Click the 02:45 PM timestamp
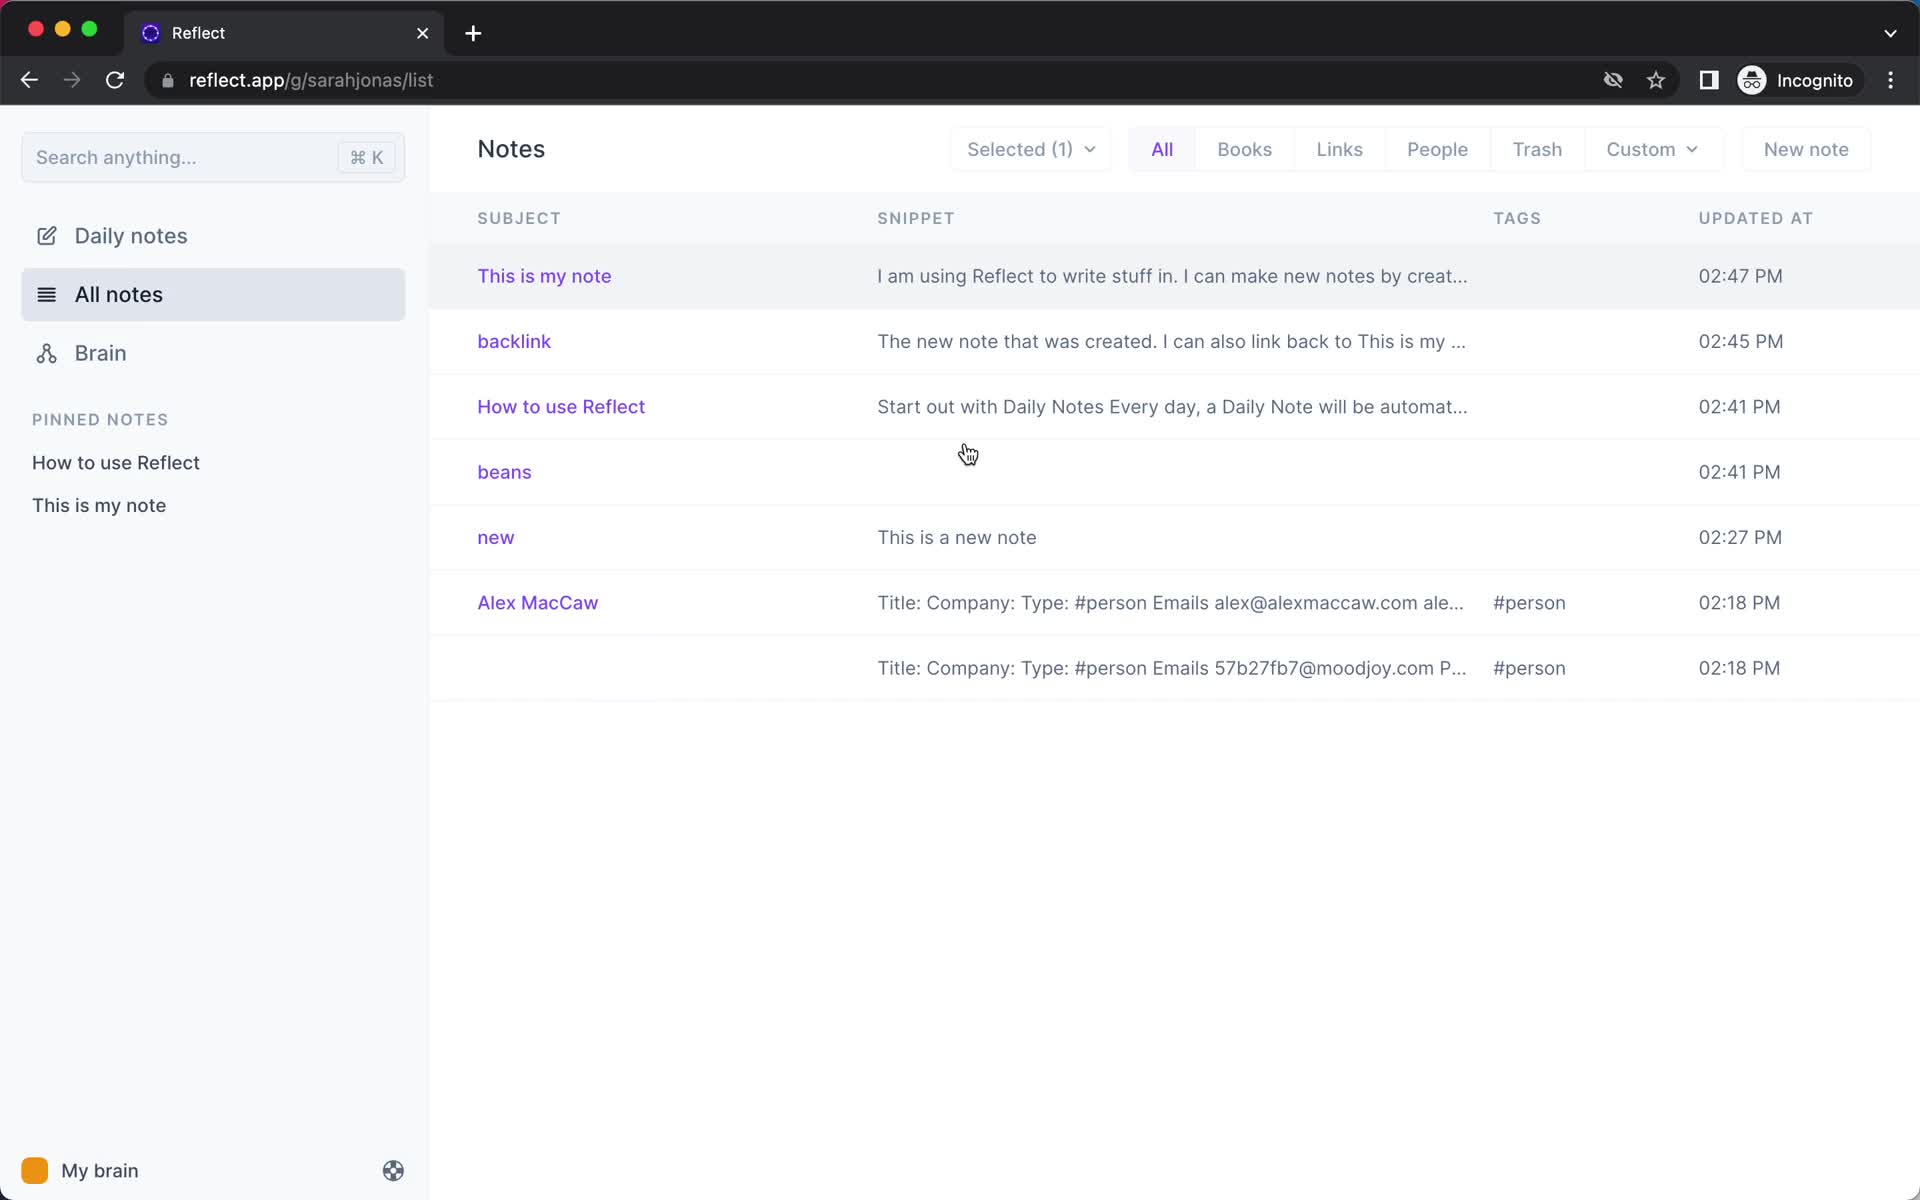The image size is (1920, 1200). (x=1740, y=341)
